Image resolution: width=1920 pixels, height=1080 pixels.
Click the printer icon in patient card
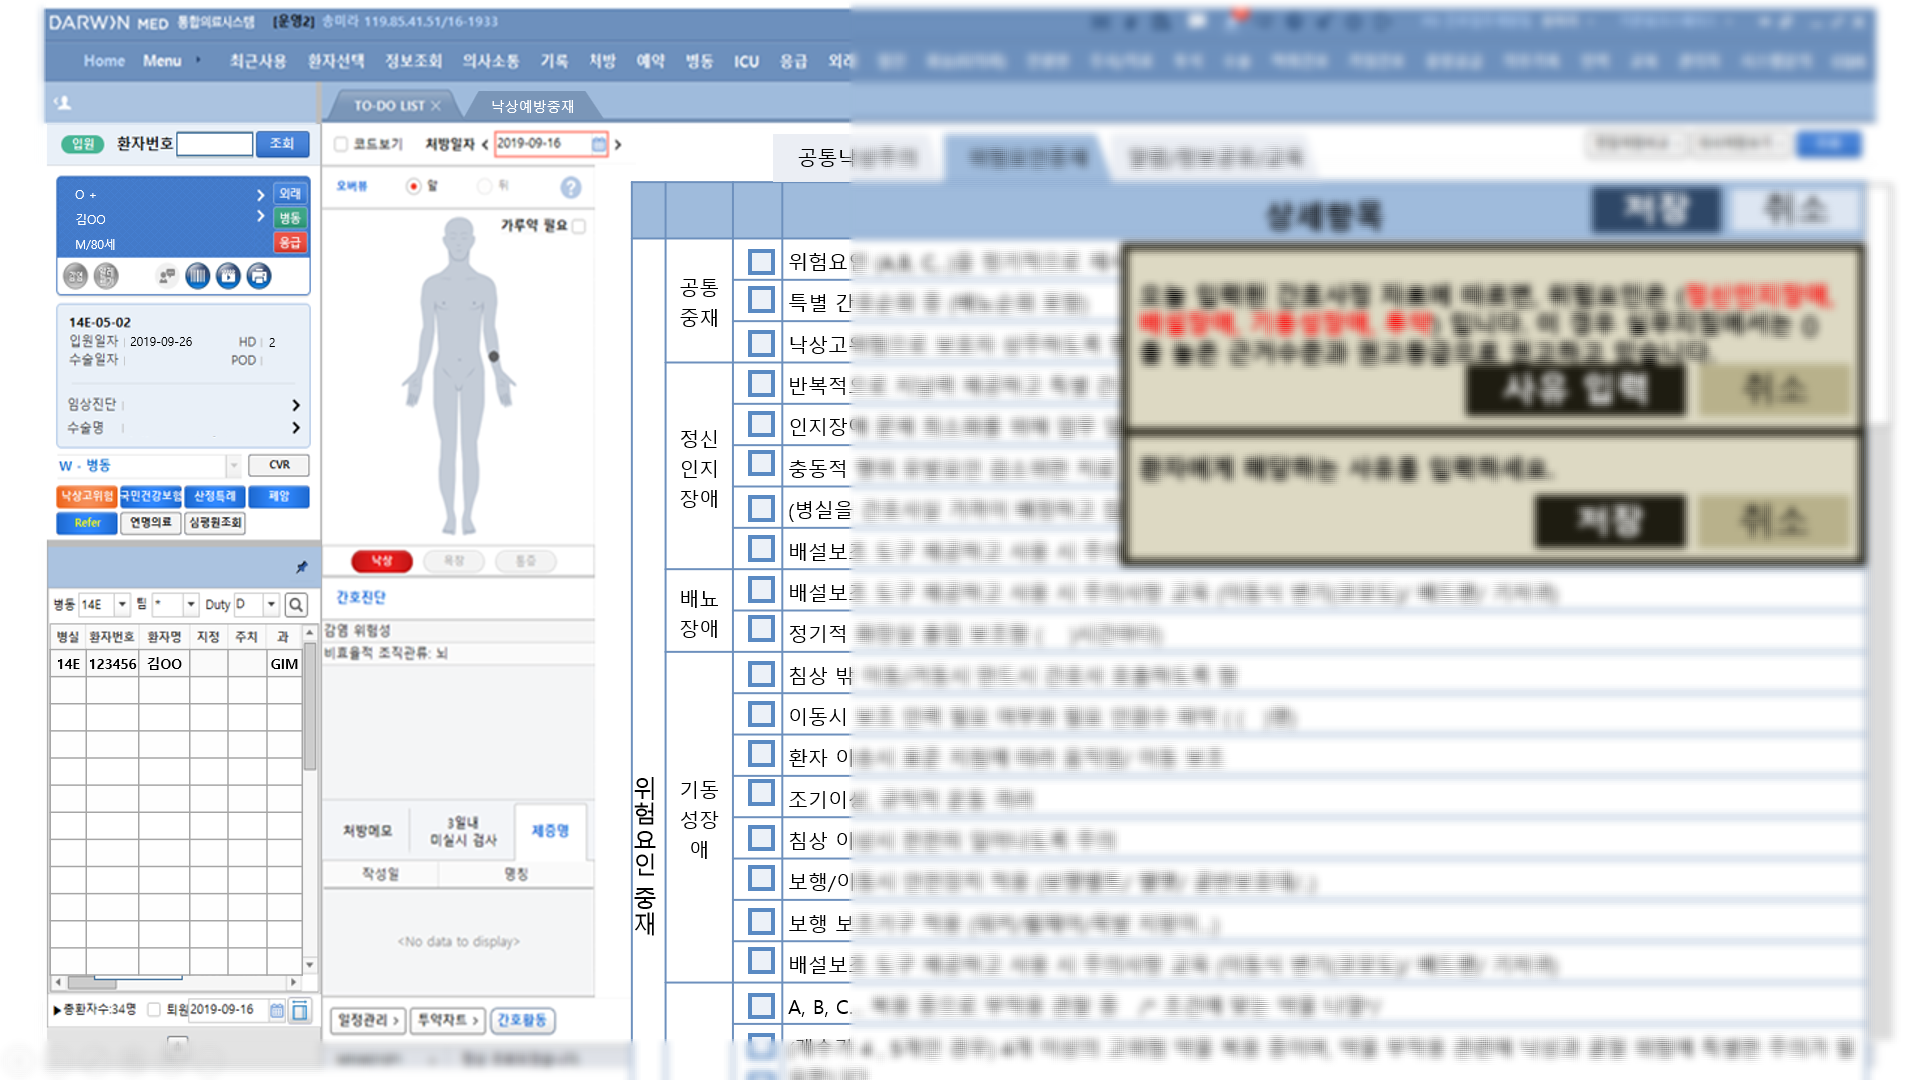[x=259, y=276]
